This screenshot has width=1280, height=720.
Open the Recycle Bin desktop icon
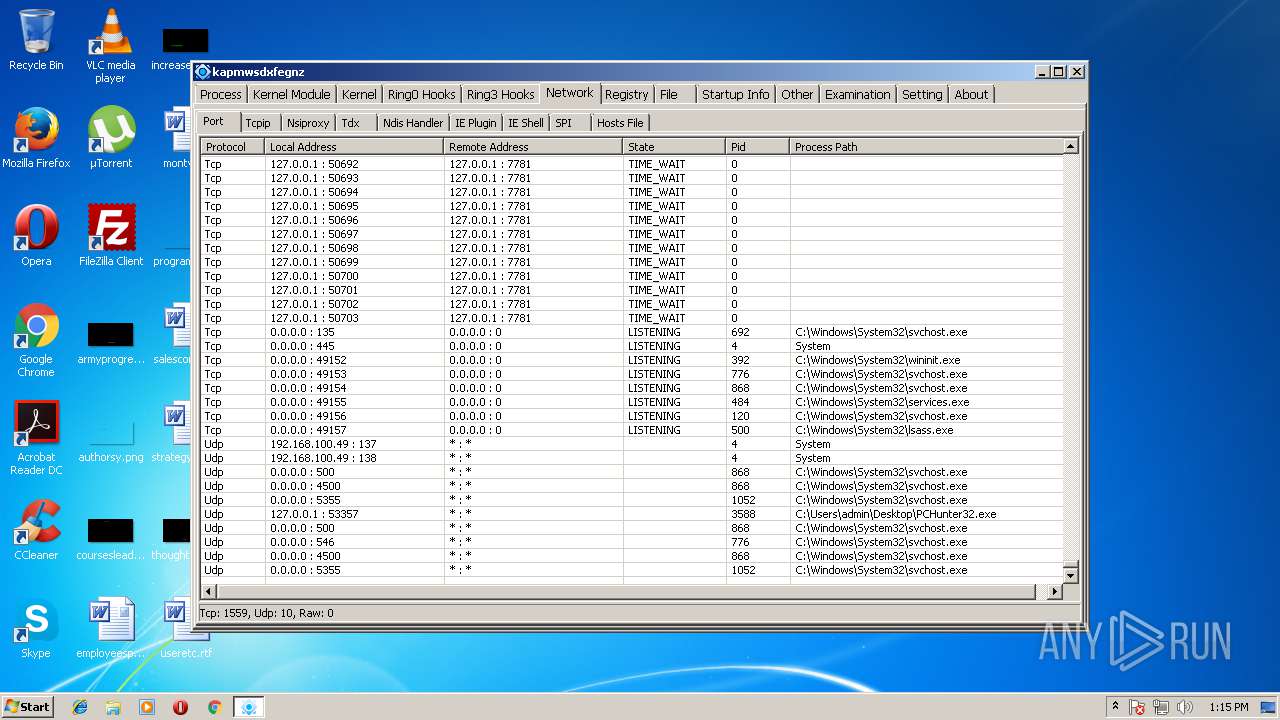(x=36, y=40)
